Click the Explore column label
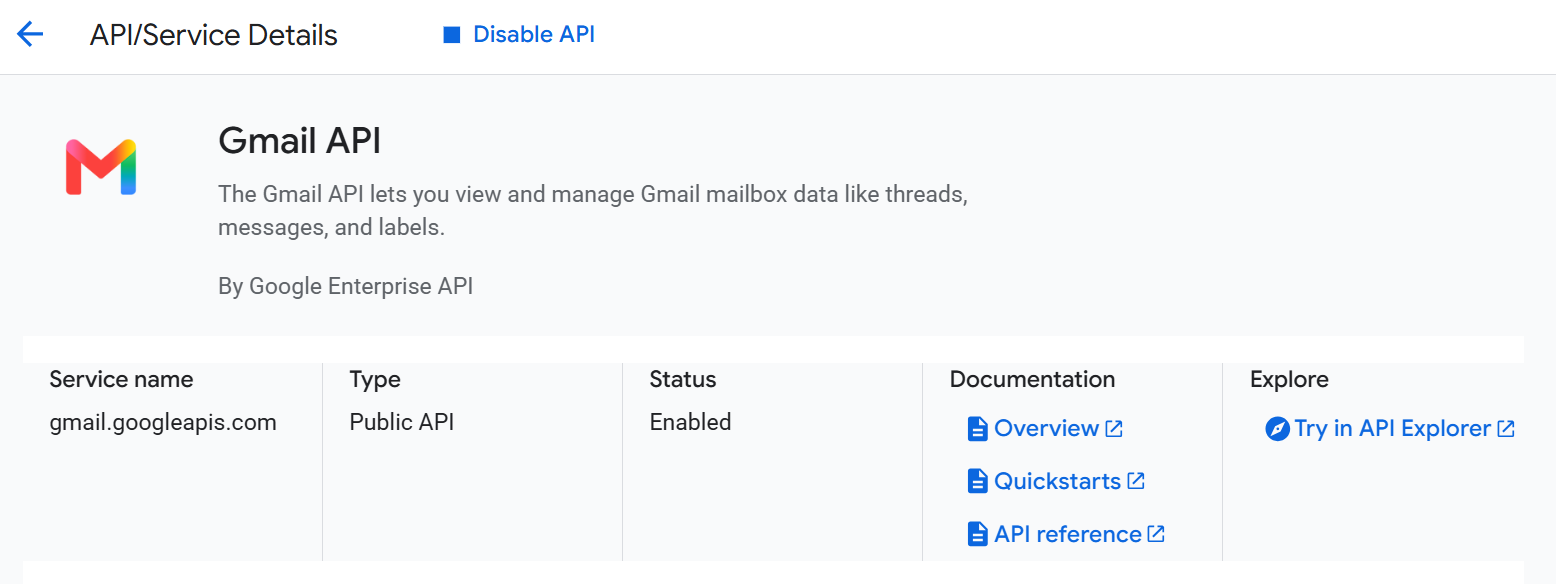 [x=1289, y=380]
